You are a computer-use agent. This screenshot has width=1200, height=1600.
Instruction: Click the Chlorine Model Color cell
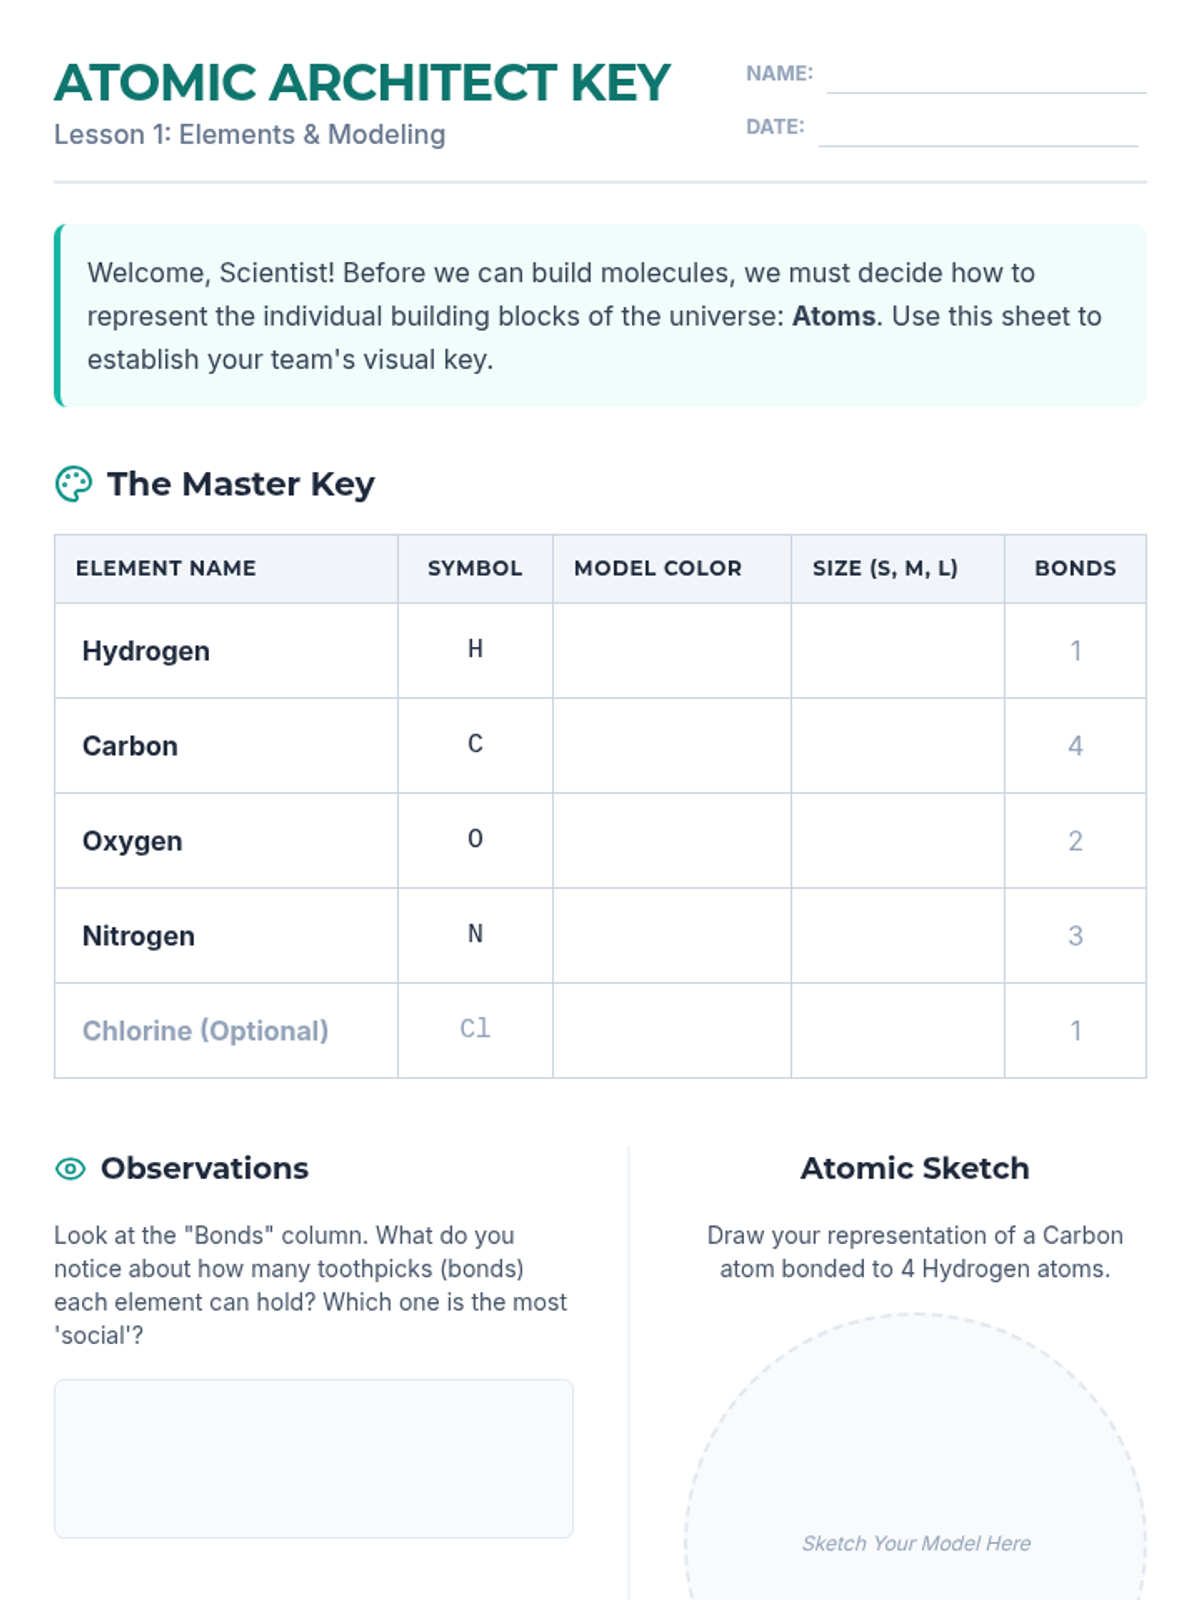(x=671, y=1030)
